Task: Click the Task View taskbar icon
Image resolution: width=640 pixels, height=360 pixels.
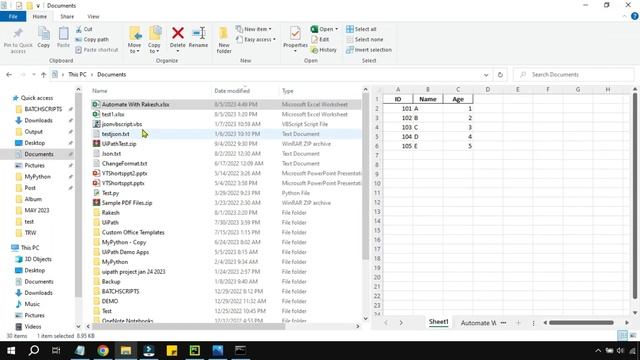Action: coord(56,350)
